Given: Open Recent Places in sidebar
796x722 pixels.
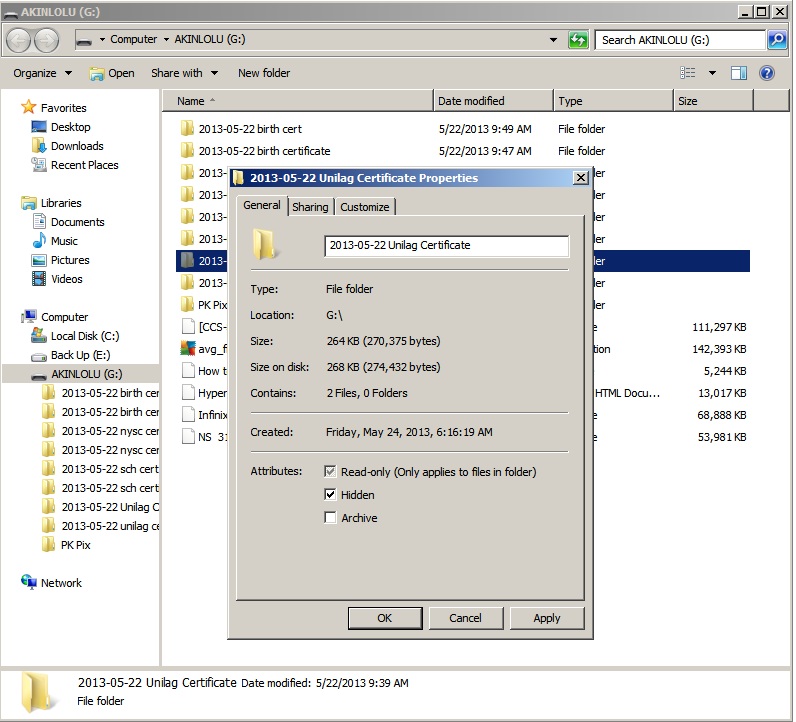Looking at the screenshot, I should pyautogui.click(x=84, y=165).
